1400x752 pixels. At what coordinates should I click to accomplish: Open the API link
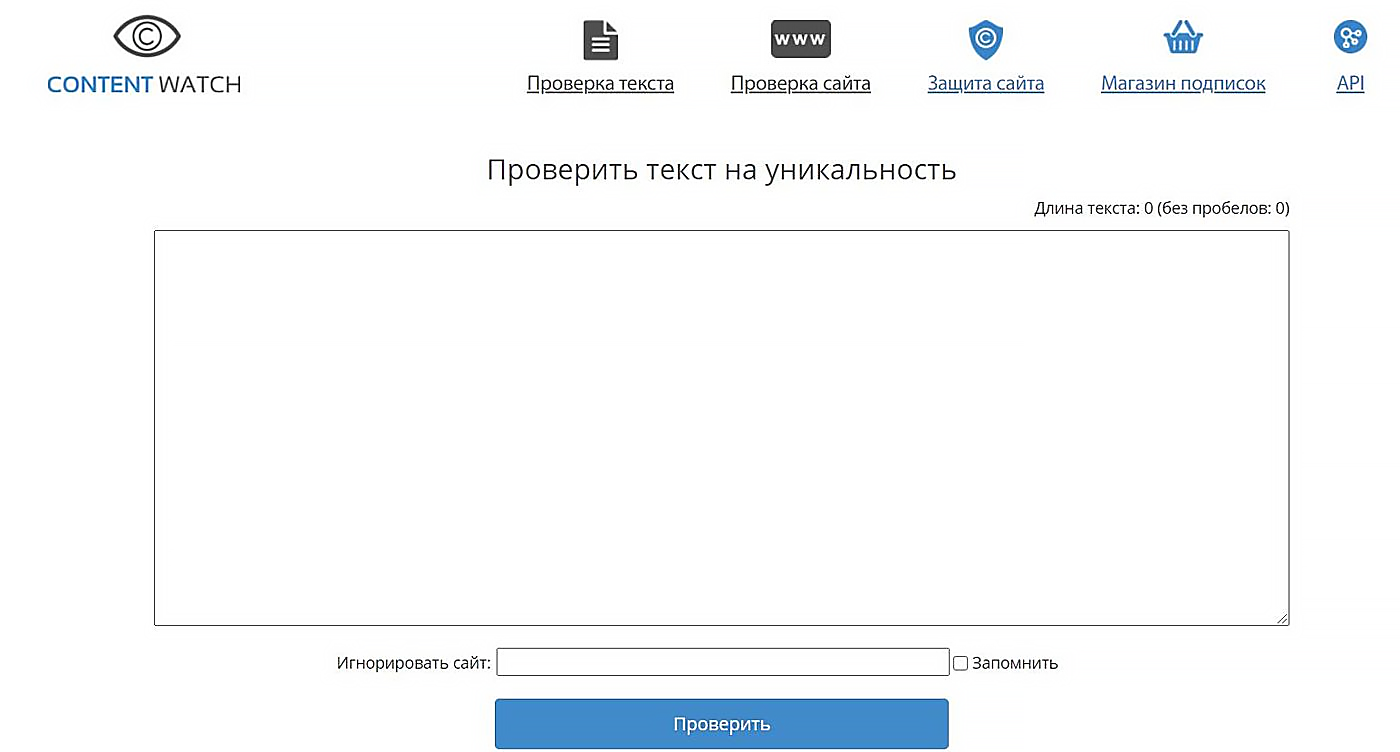point(1350,84)
